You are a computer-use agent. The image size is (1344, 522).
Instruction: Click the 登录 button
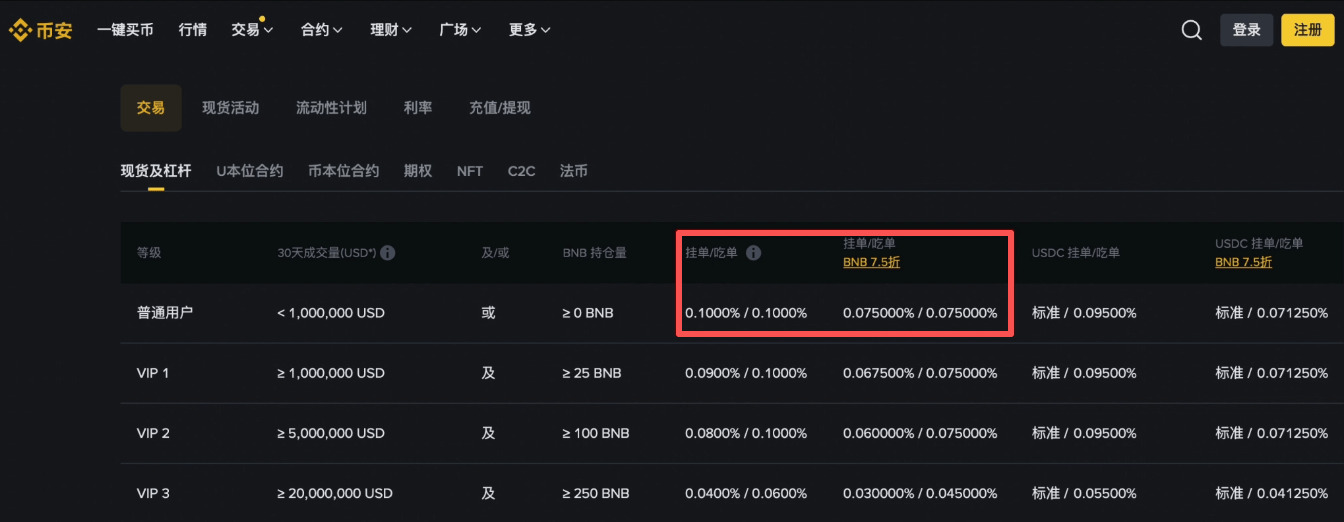click(1246, 30)
